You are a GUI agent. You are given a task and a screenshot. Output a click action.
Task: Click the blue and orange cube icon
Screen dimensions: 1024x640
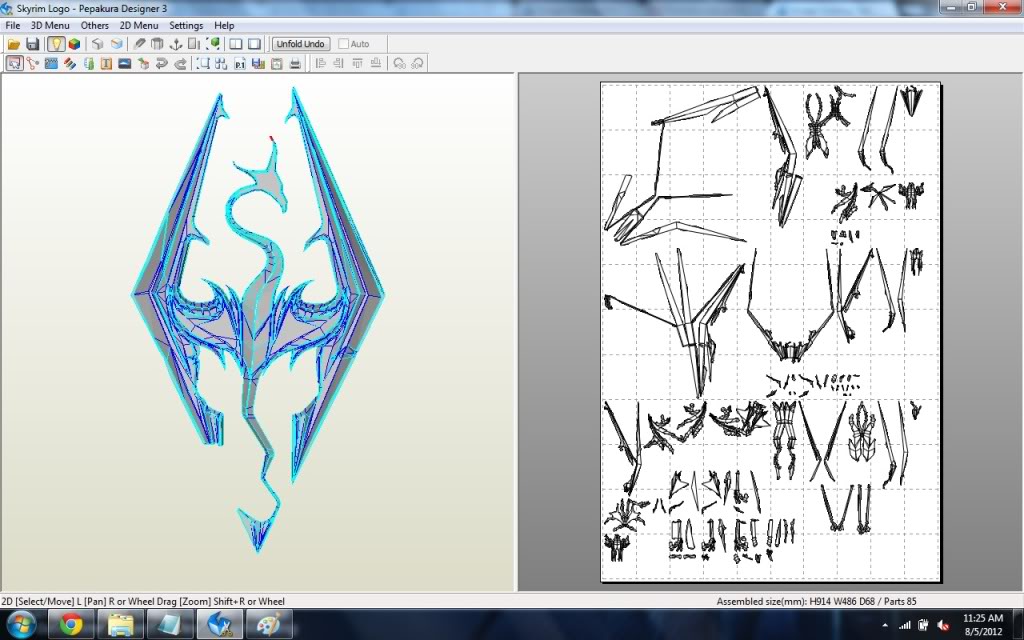(116, 44)
